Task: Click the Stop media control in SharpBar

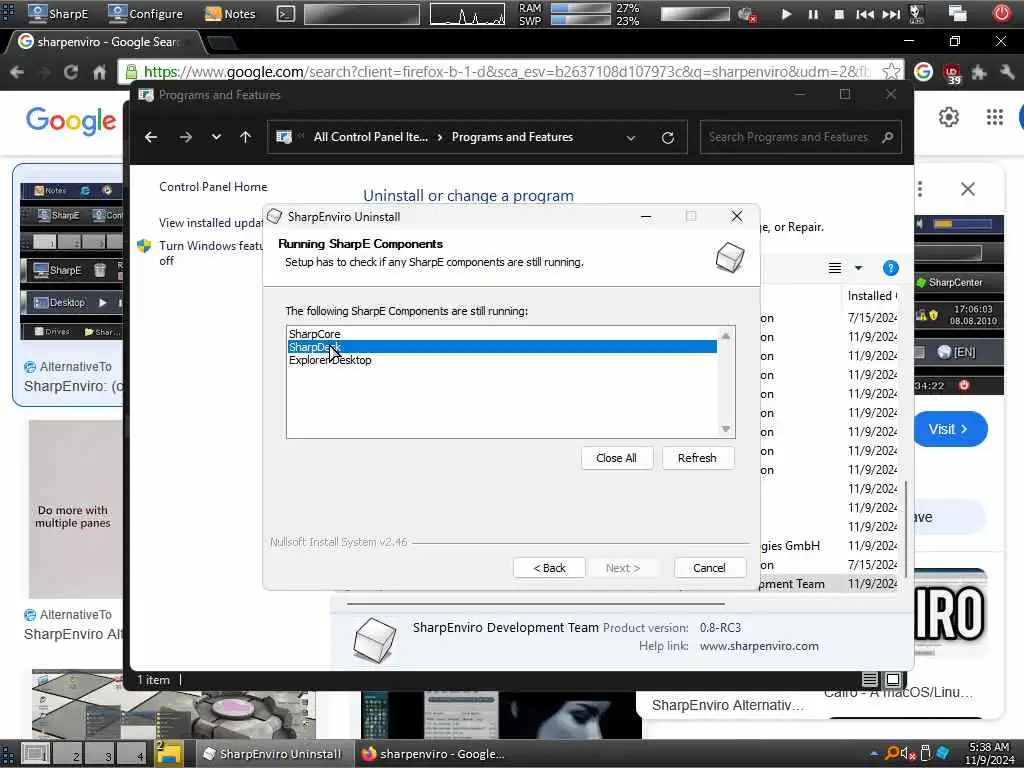Action: click(x=839, y=14)
